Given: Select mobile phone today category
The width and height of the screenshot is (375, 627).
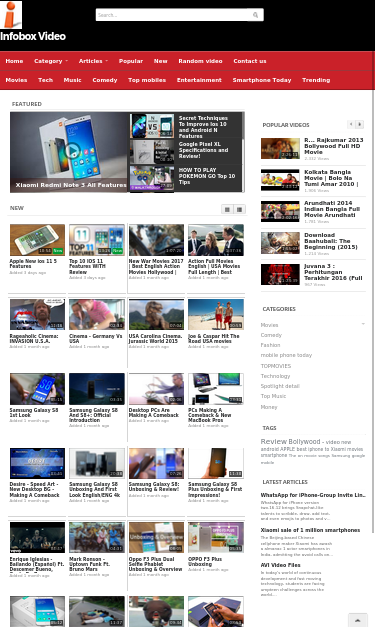Looking at the screenshot, I should point(286,355).
